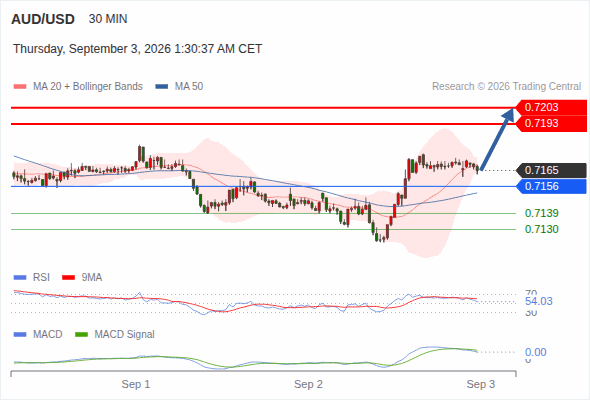Click the 0.7203 resistance price tag
Viewport: 590px width, 400px height.
pos(551,107)
